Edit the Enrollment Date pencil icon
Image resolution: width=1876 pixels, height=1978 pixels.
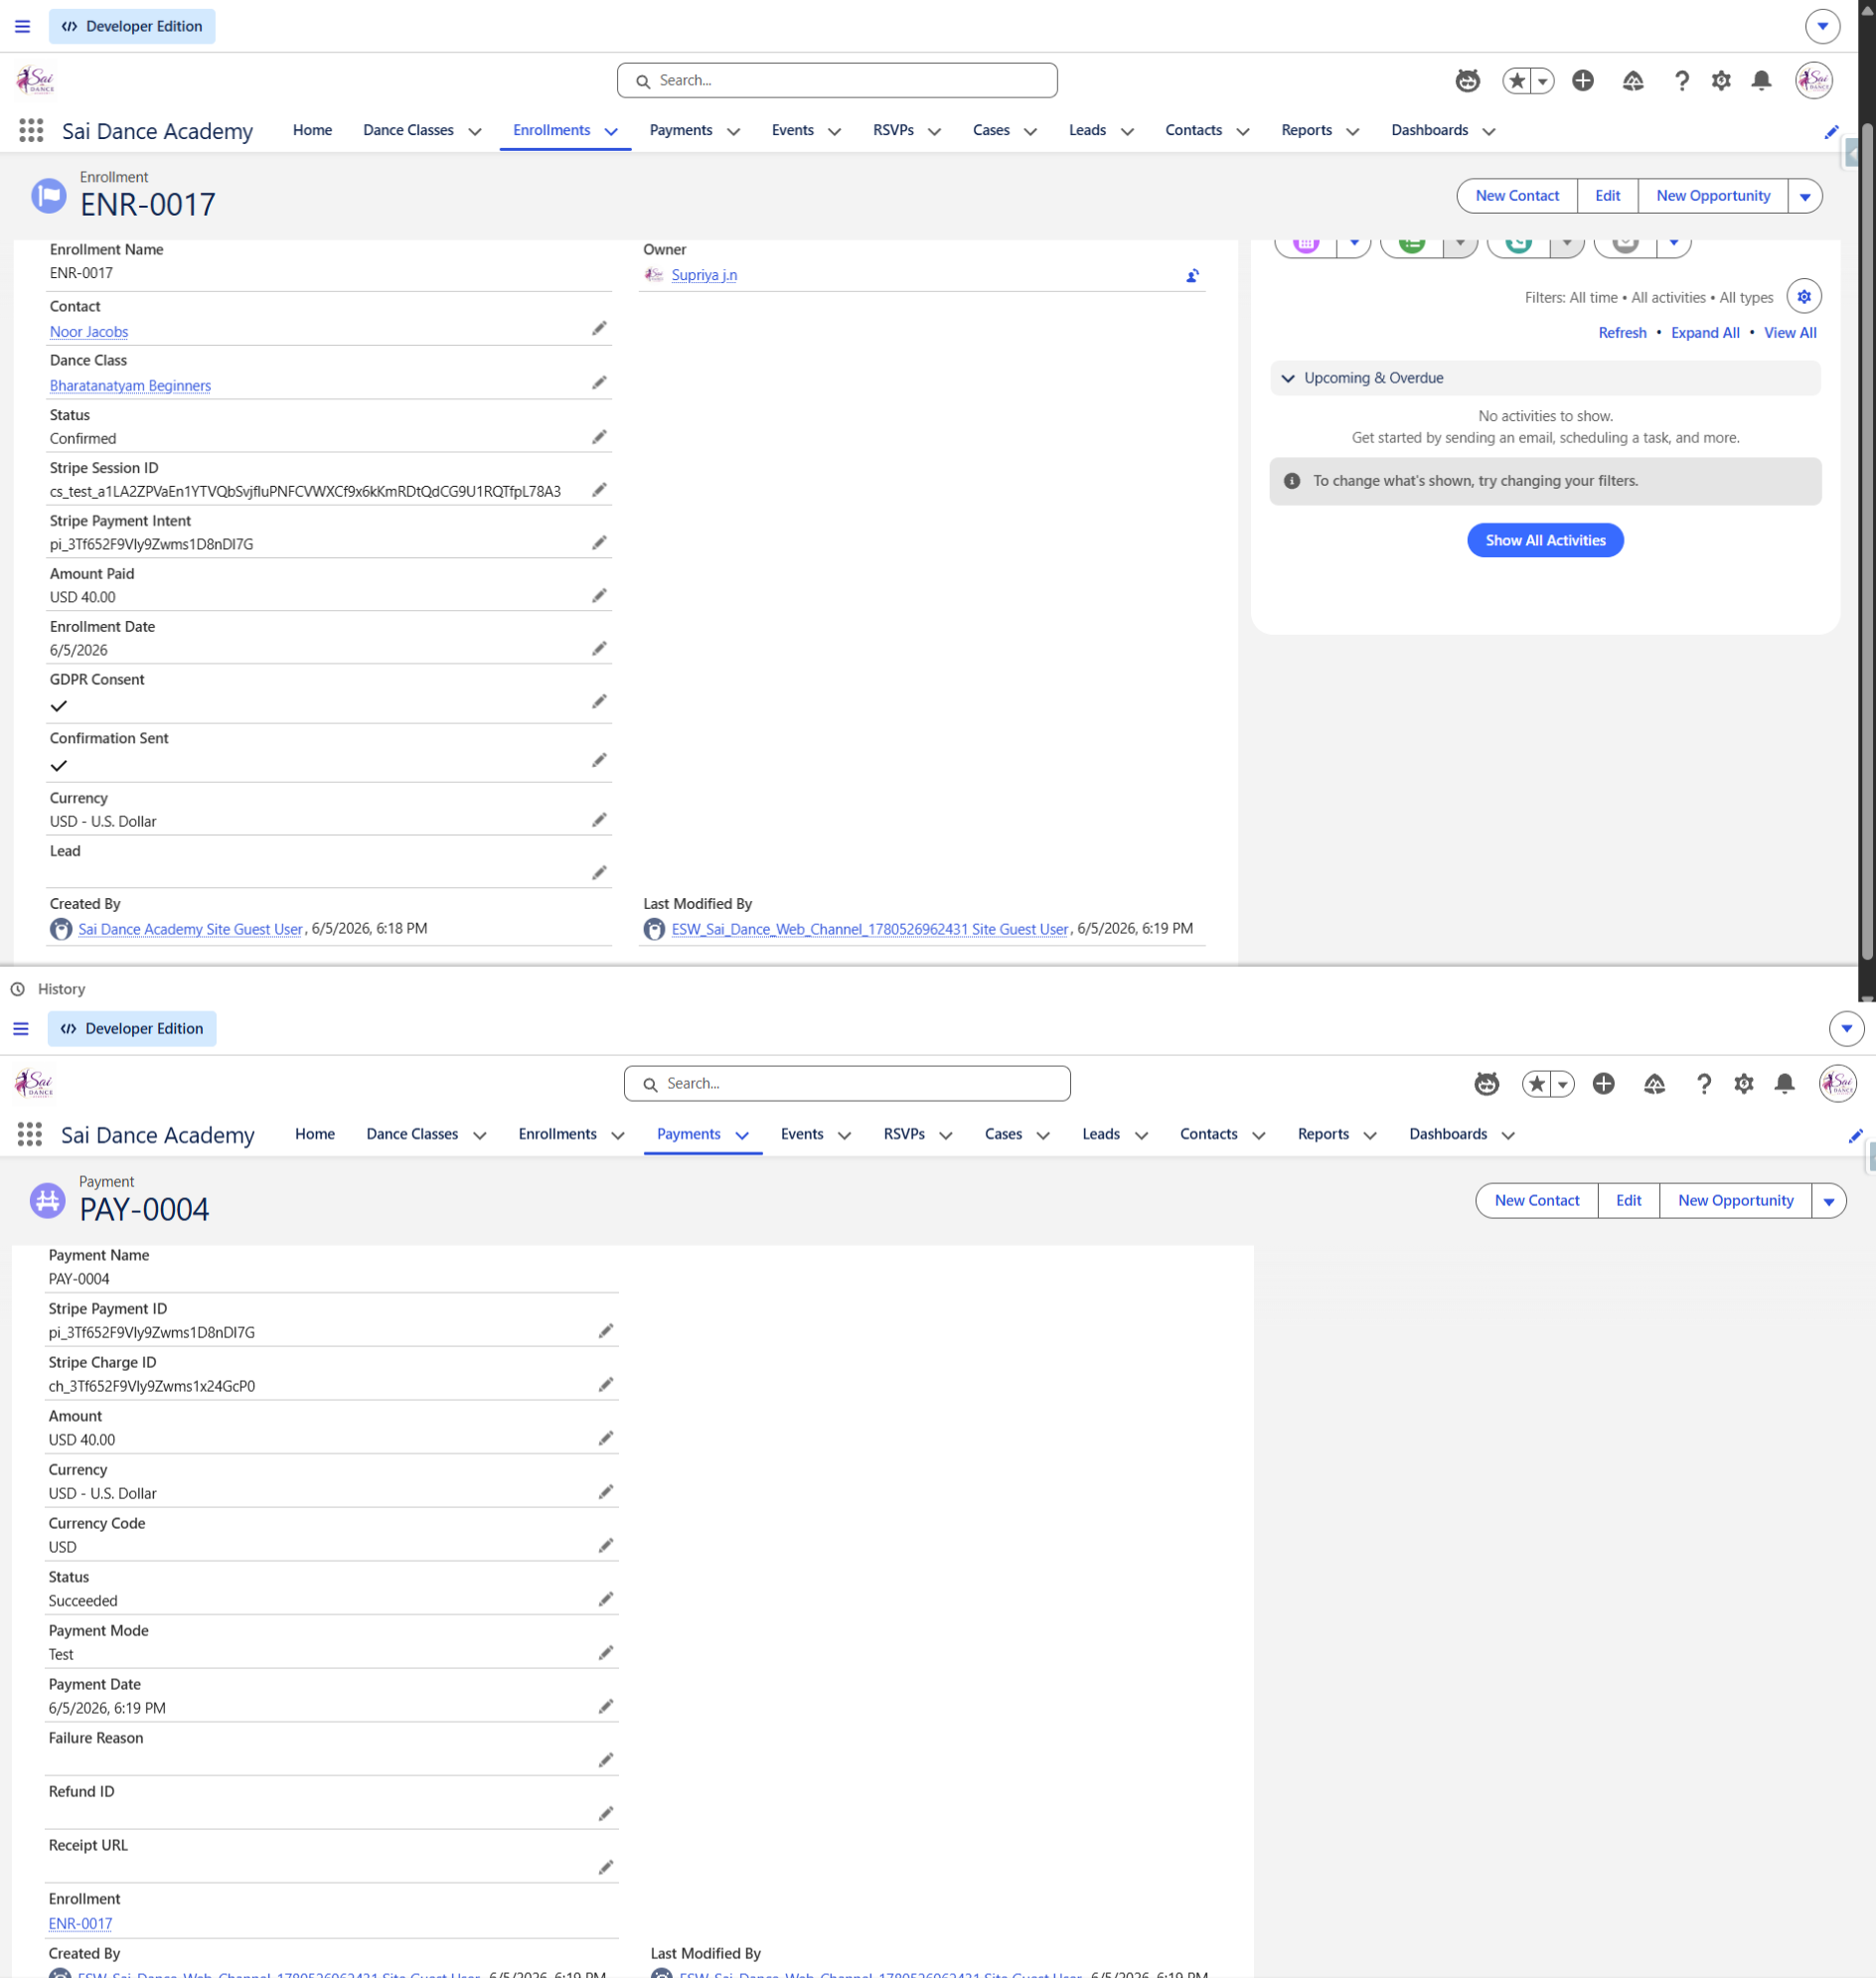[599, 649]
